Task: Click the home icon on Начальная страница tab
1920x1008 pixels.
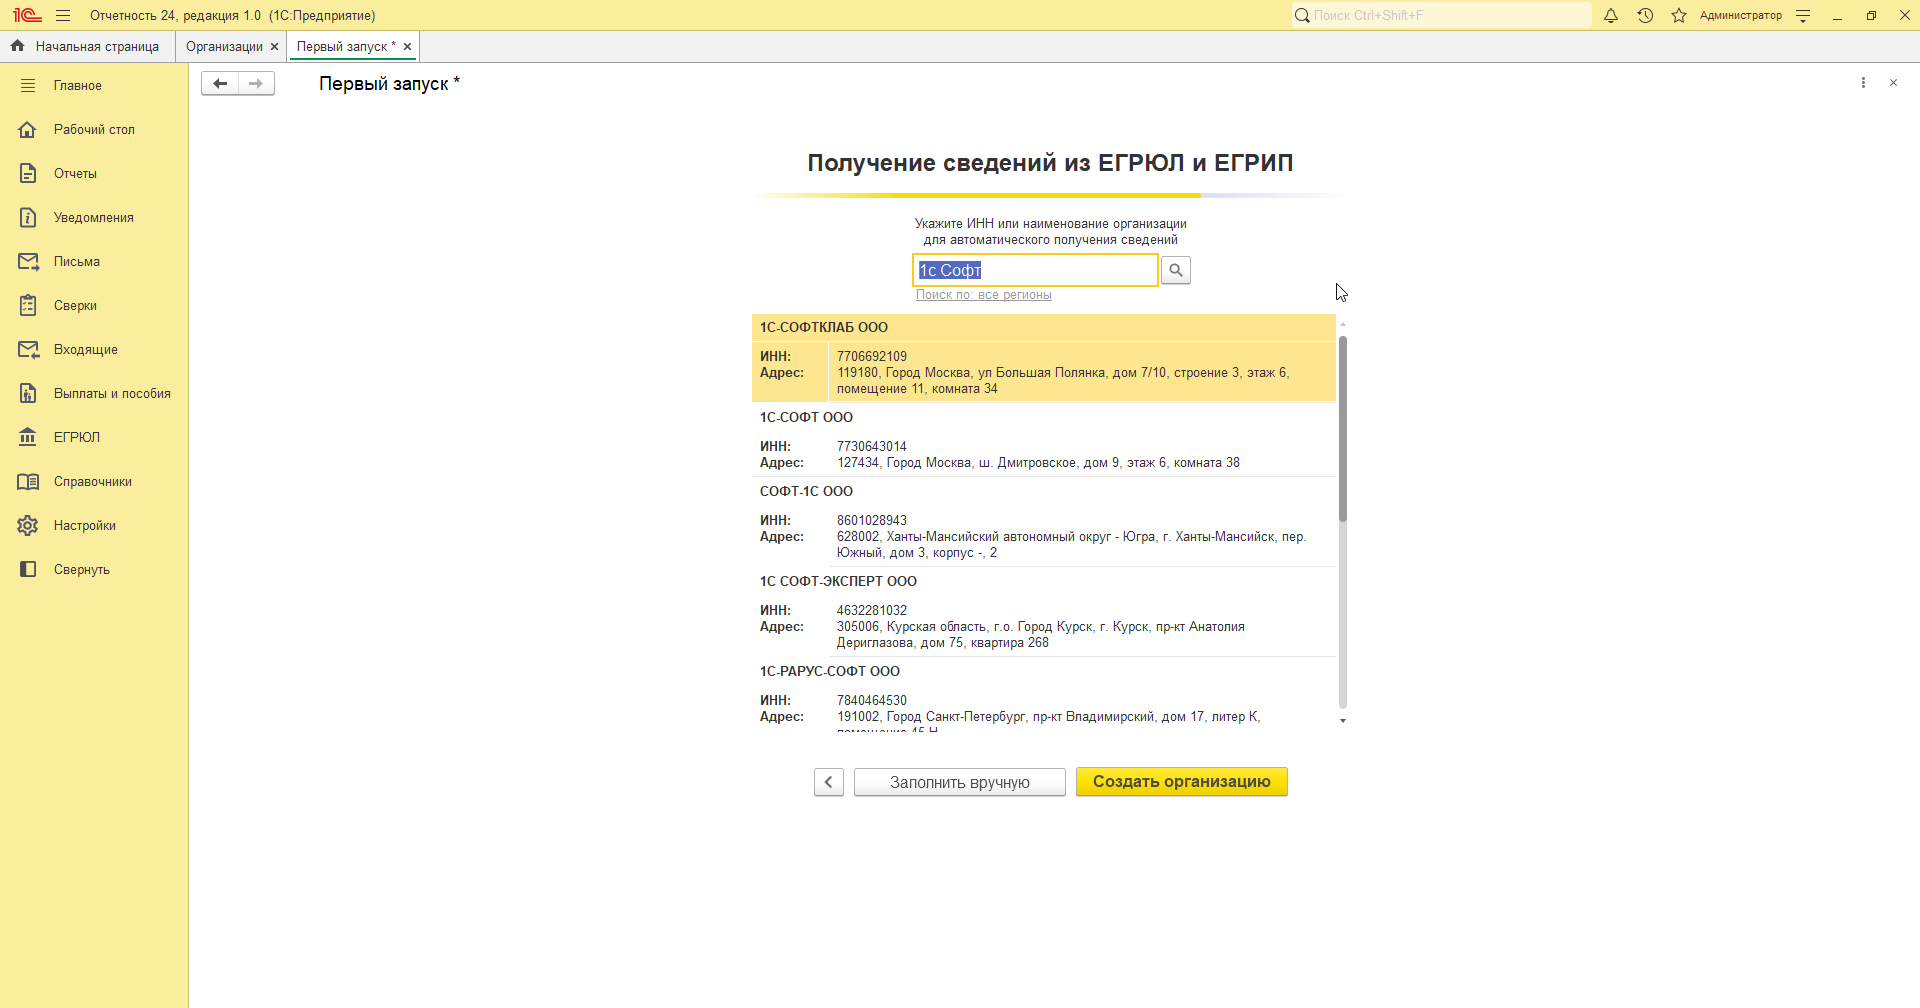Action: (17, 46)
